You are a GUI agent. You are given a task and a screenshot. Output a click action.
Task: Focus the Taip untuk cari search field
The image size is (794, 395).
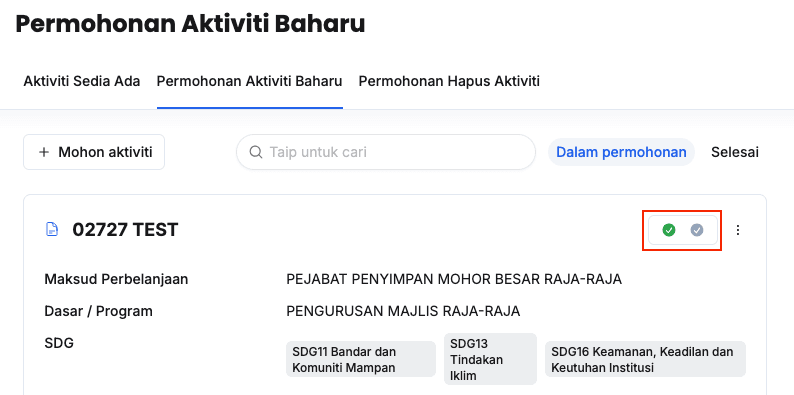386,152
